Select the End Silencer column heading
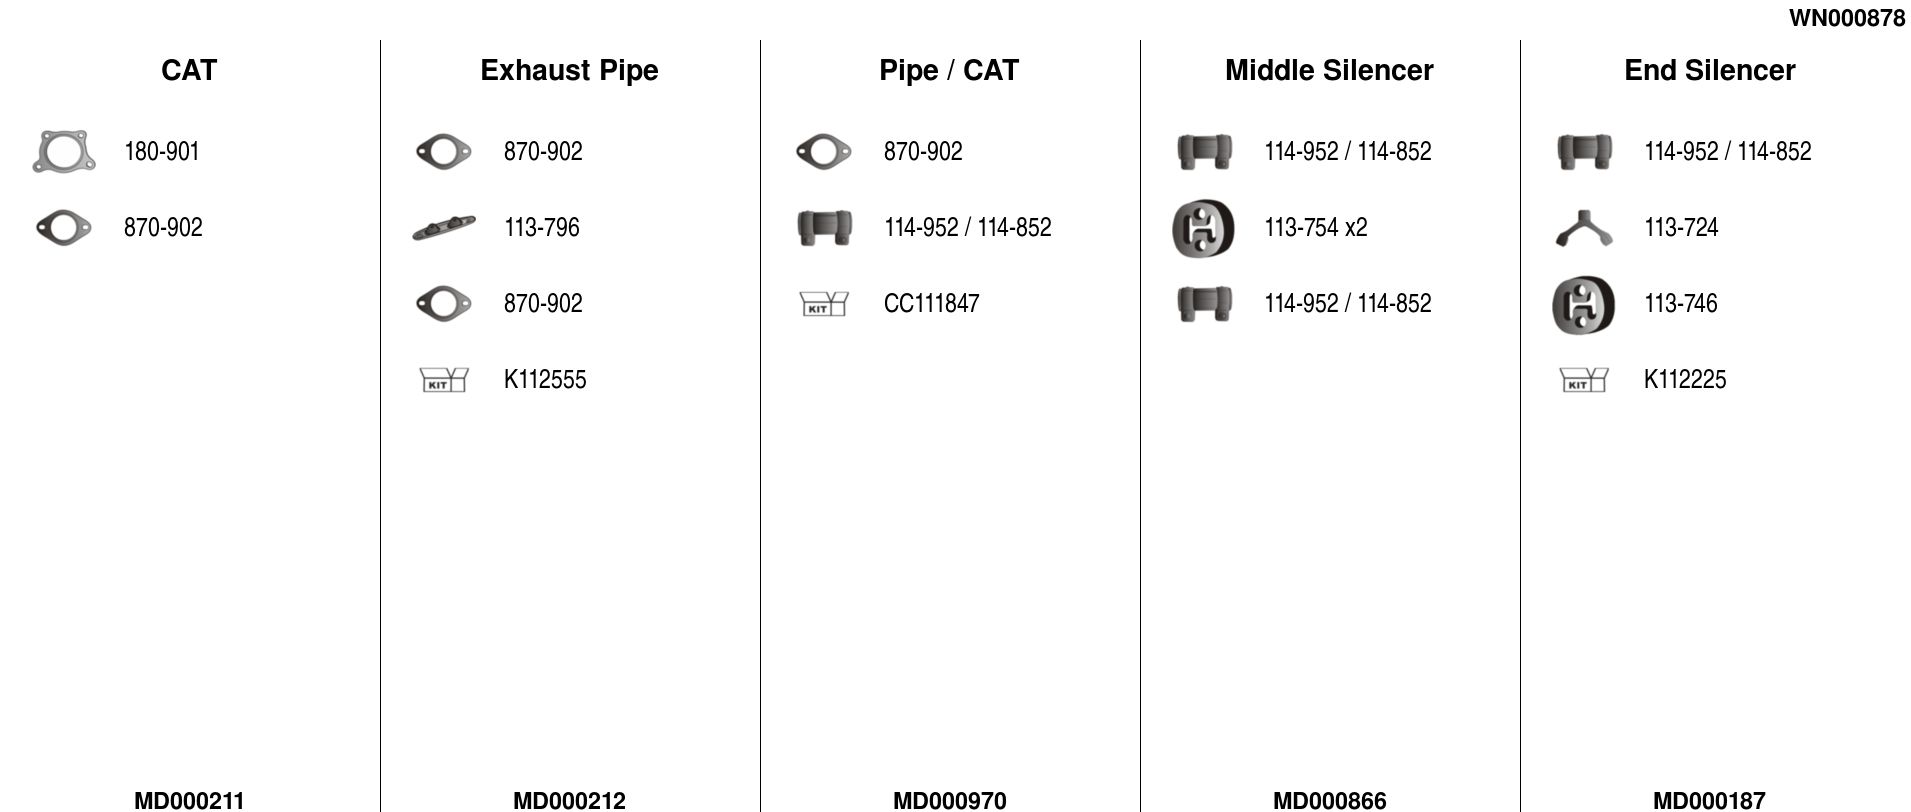The width and height of the screenshot is (1911, 812). pyautogui.click(x=1709, y=70)
